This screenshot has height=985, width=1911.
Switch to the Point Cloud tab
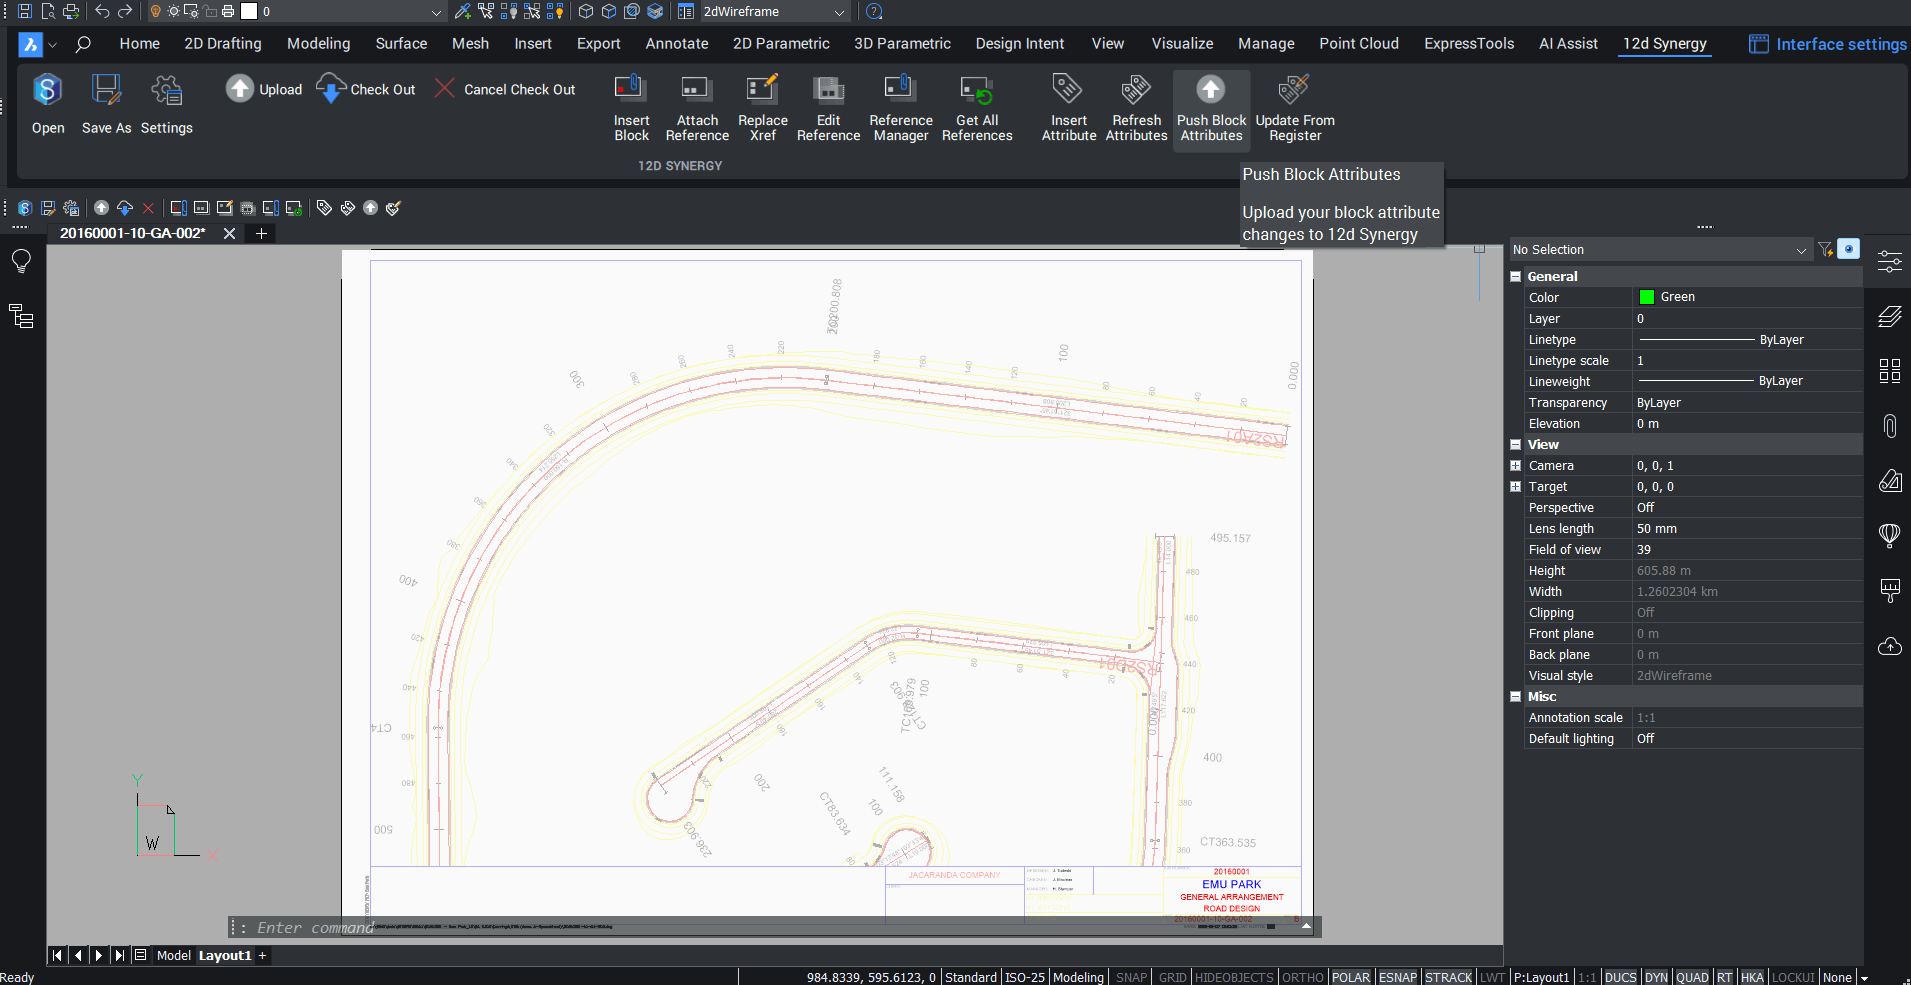point(1359,44)
